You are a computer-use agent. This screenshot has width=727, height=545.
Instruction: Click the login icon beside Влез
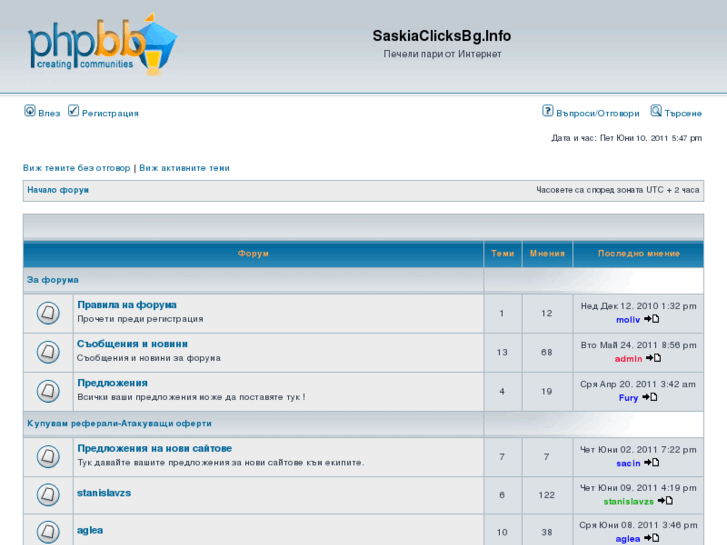30,111
